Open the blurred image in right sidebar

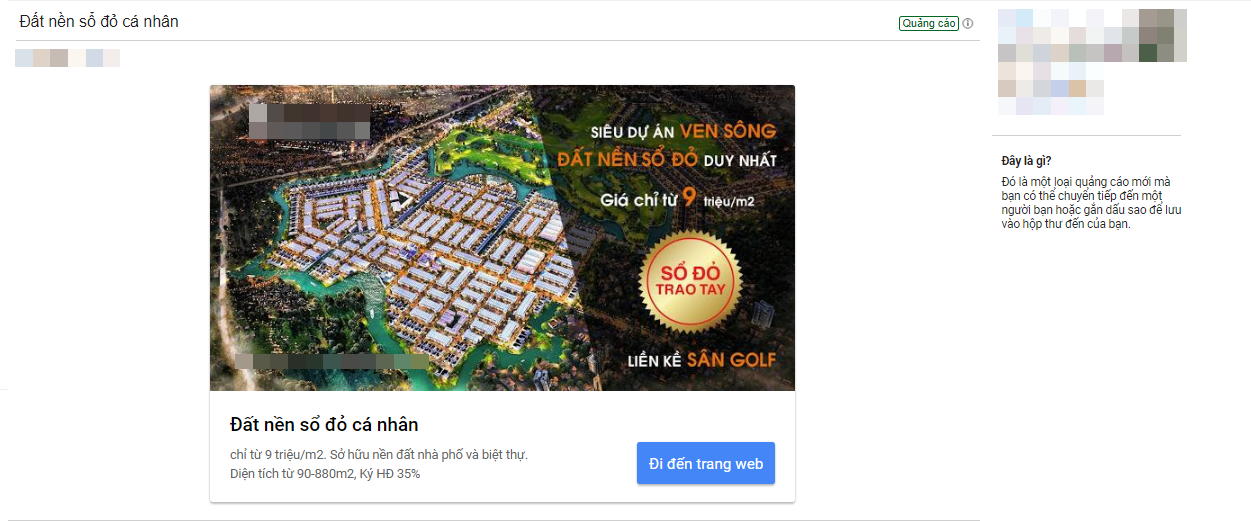pyautogui.click(x=1092, y=62)
